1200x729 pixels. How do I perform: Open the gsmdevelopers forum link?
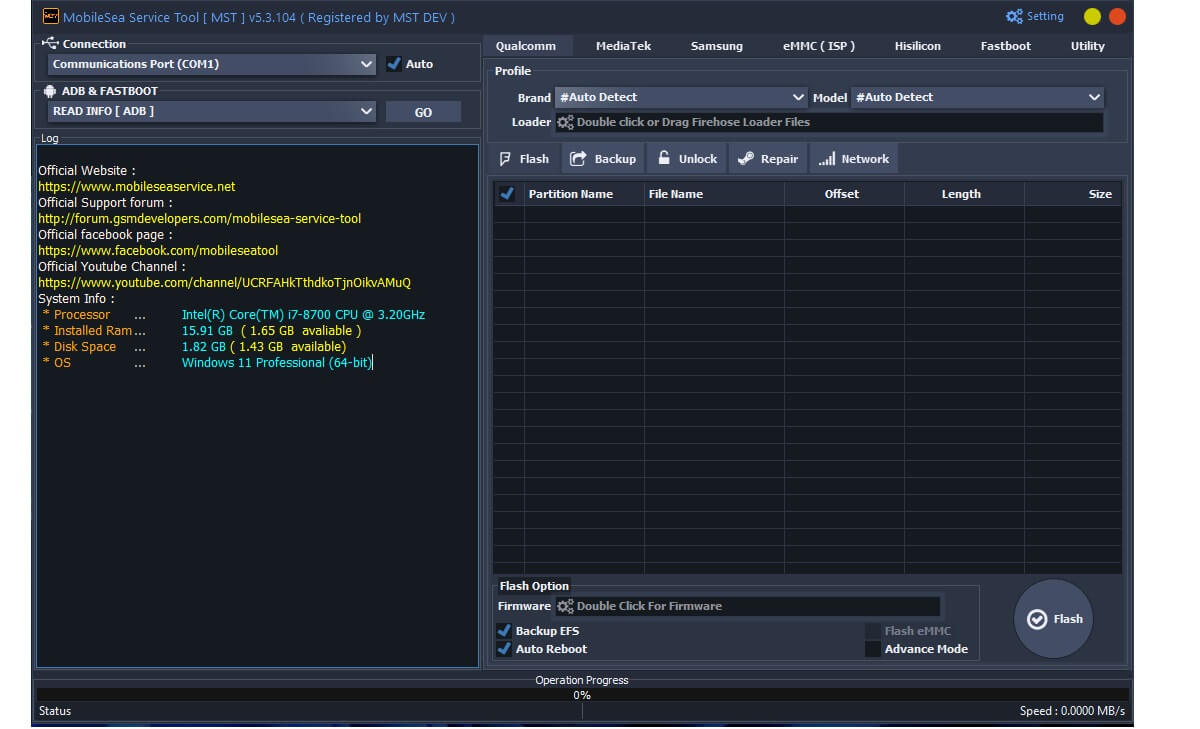point(200,219)
